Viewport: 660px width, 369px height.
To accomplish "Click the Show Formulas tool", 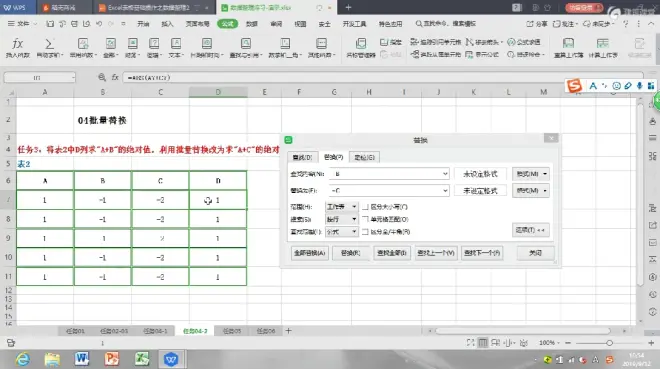I will click(482, 55).
